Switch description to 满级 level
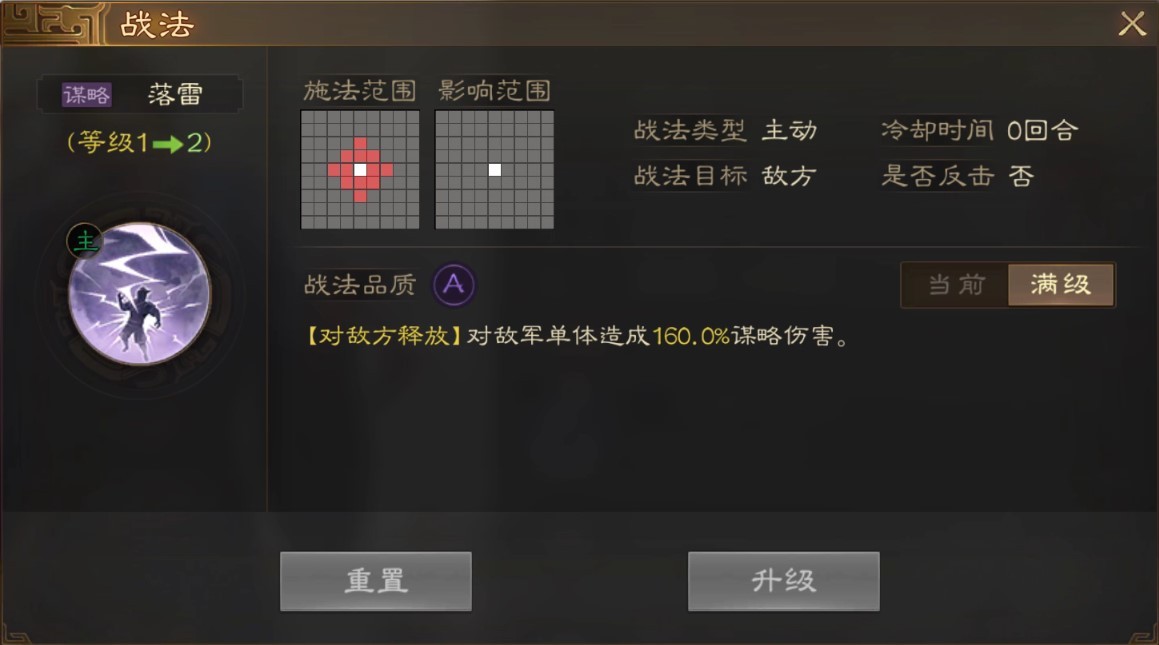Viewport: 1159px width, 645px height. (1061, 284)
